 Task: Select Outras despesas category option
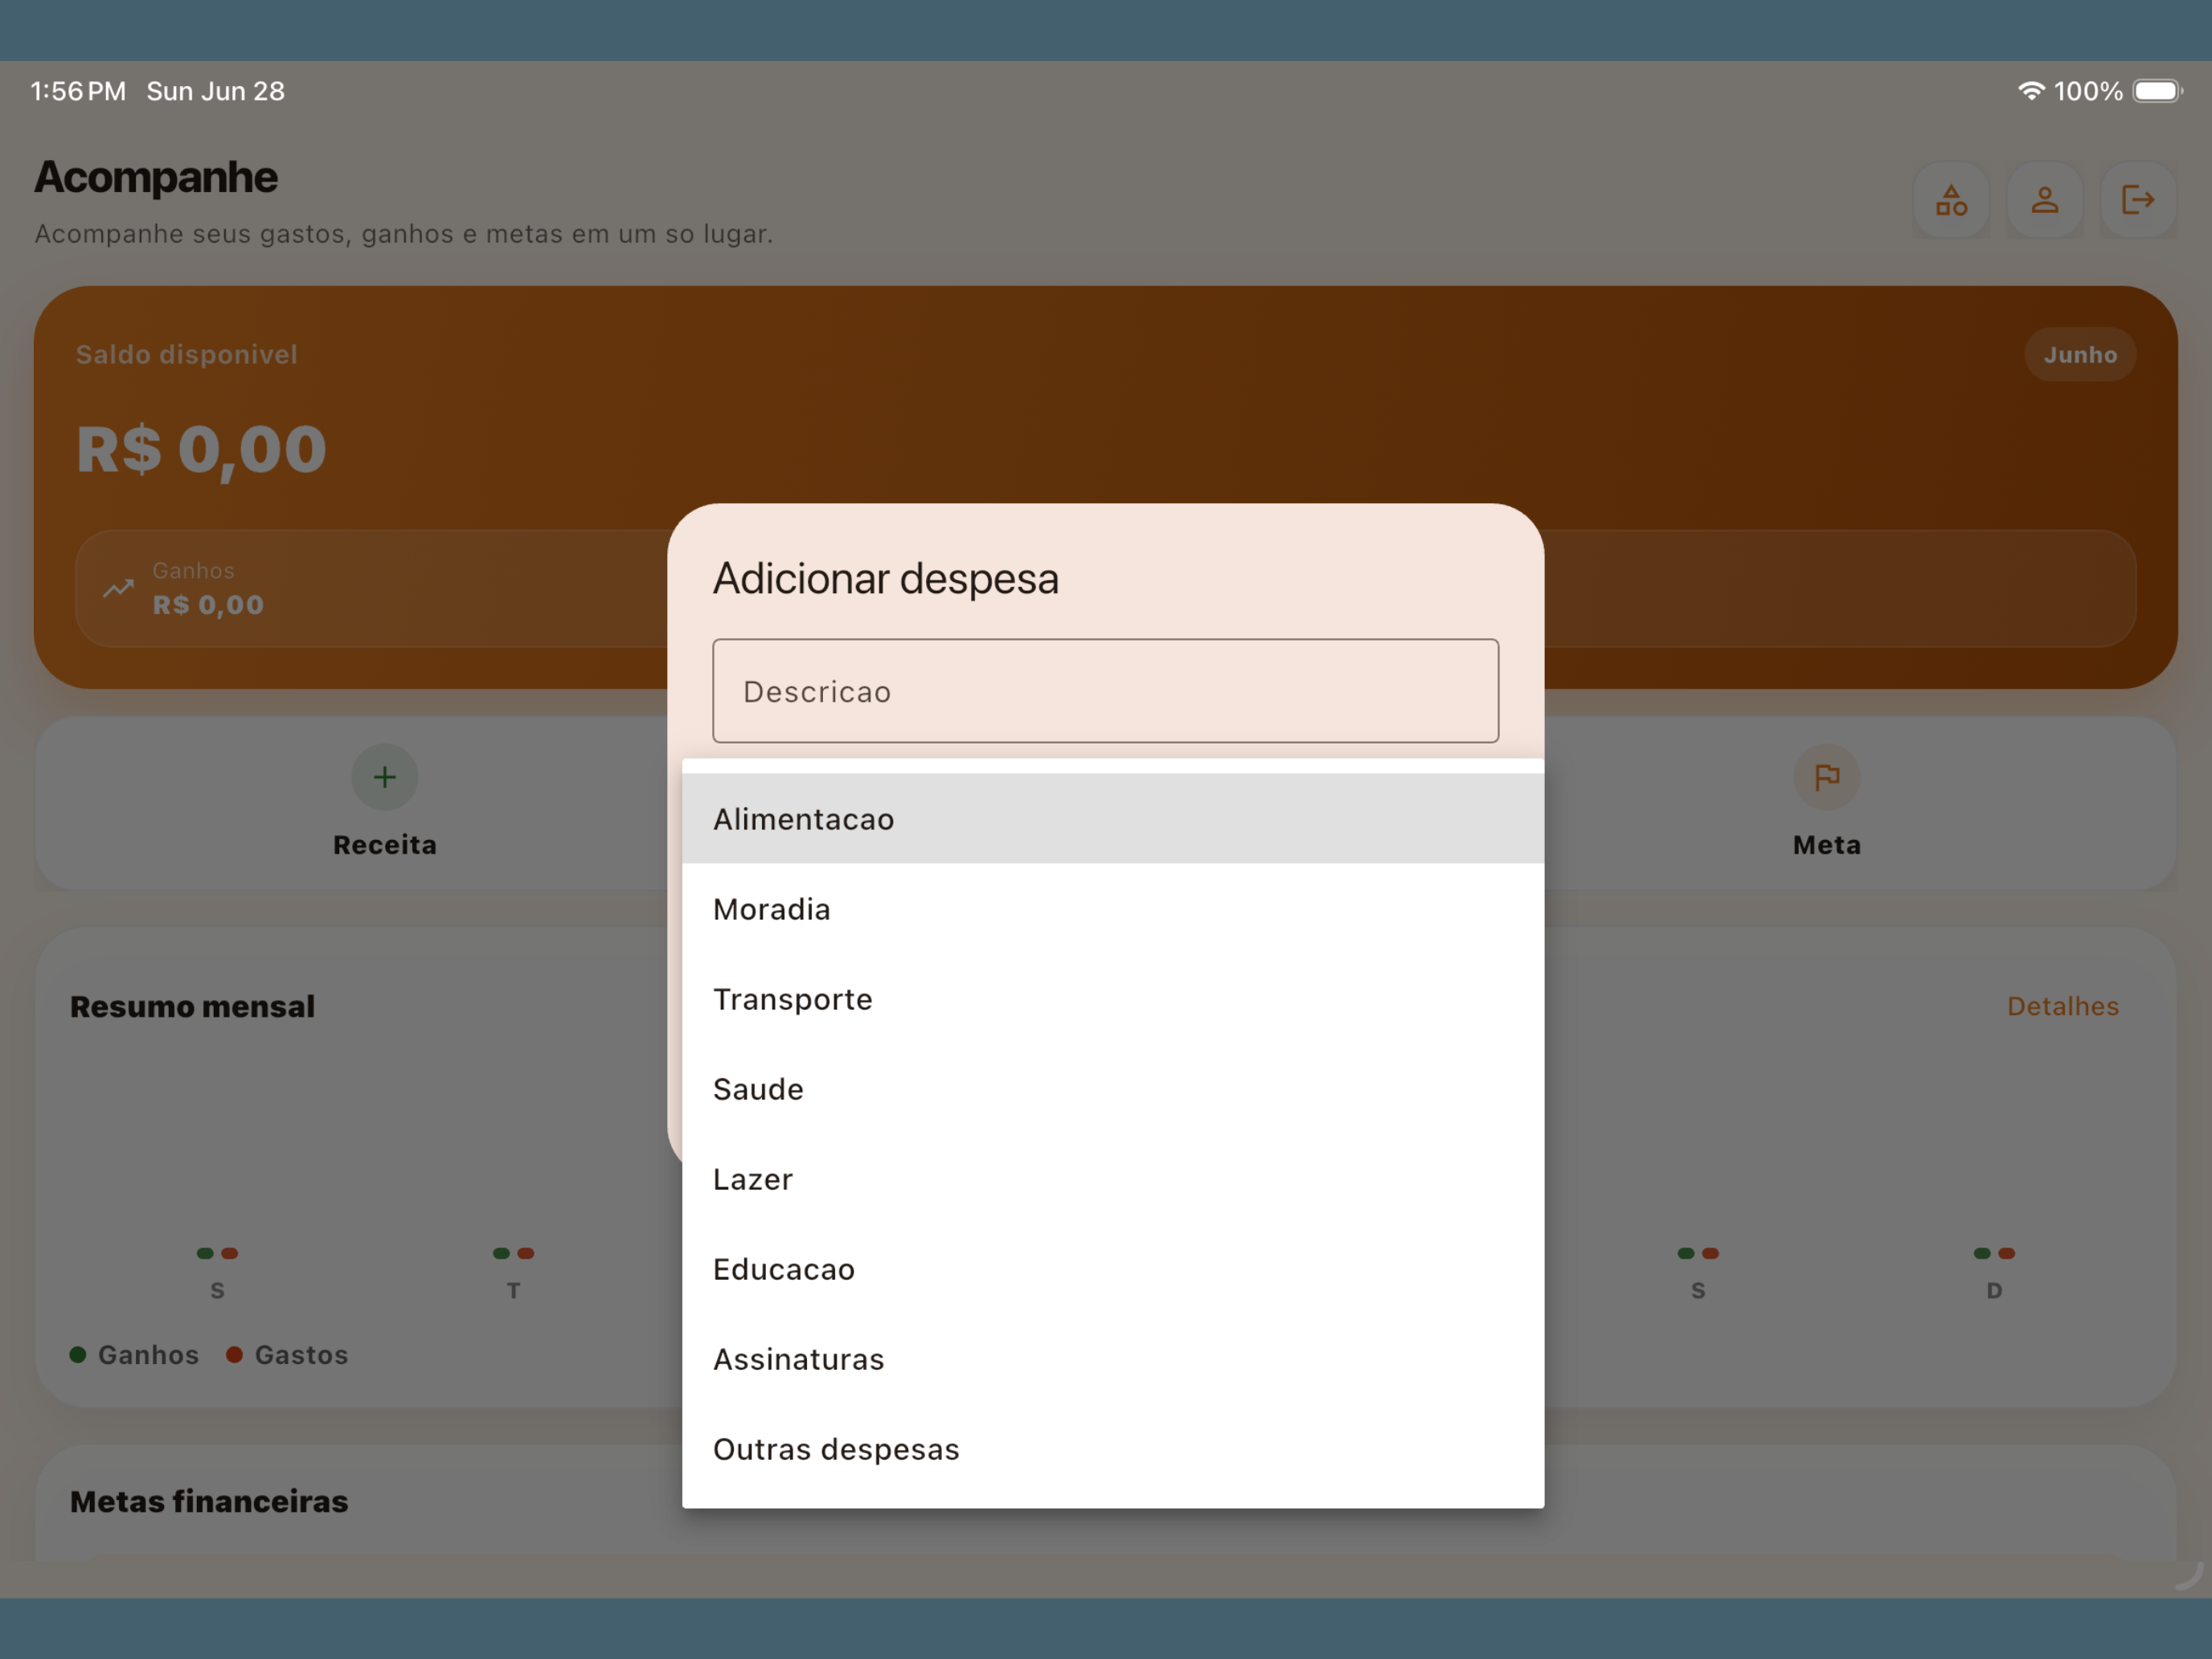[x=1113, y=1449]
